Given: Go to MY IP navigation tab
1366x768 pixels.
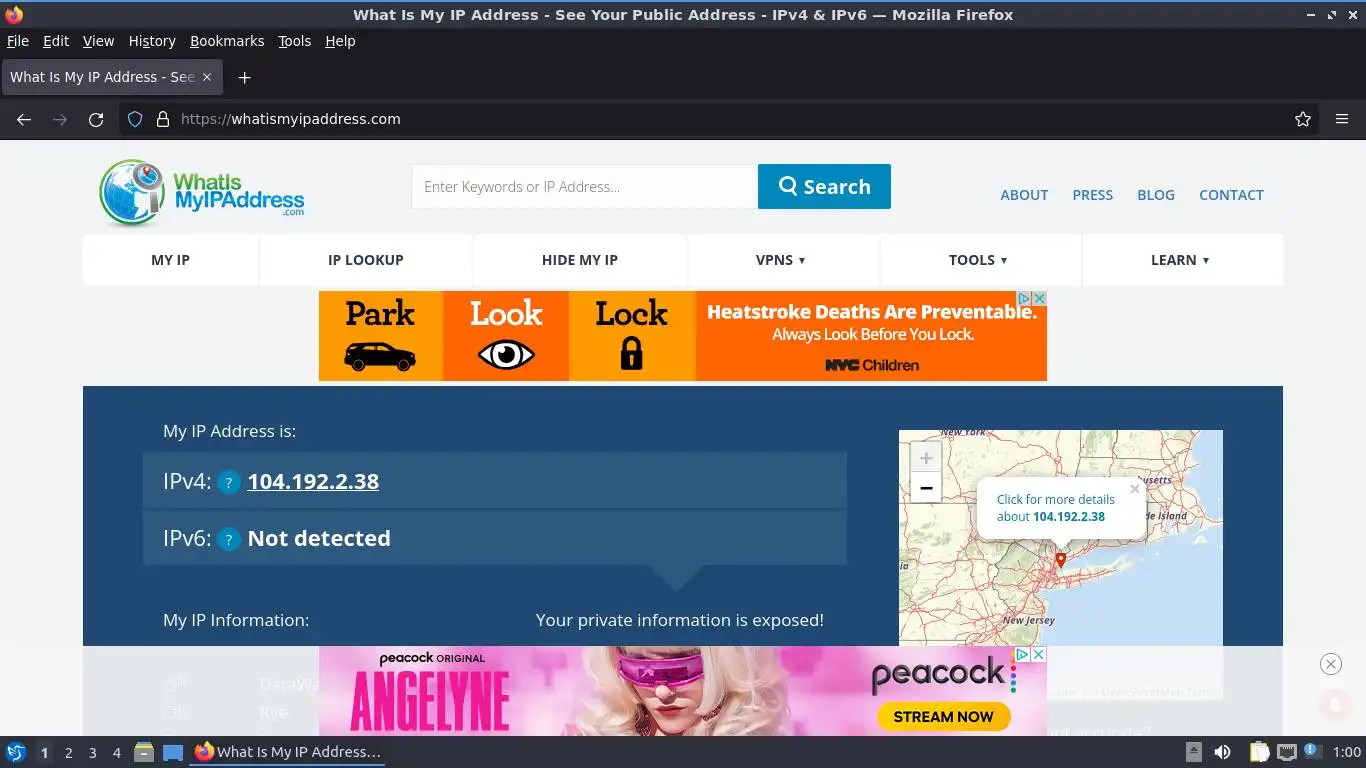Looking at the screenshot, I should (170, 260).
